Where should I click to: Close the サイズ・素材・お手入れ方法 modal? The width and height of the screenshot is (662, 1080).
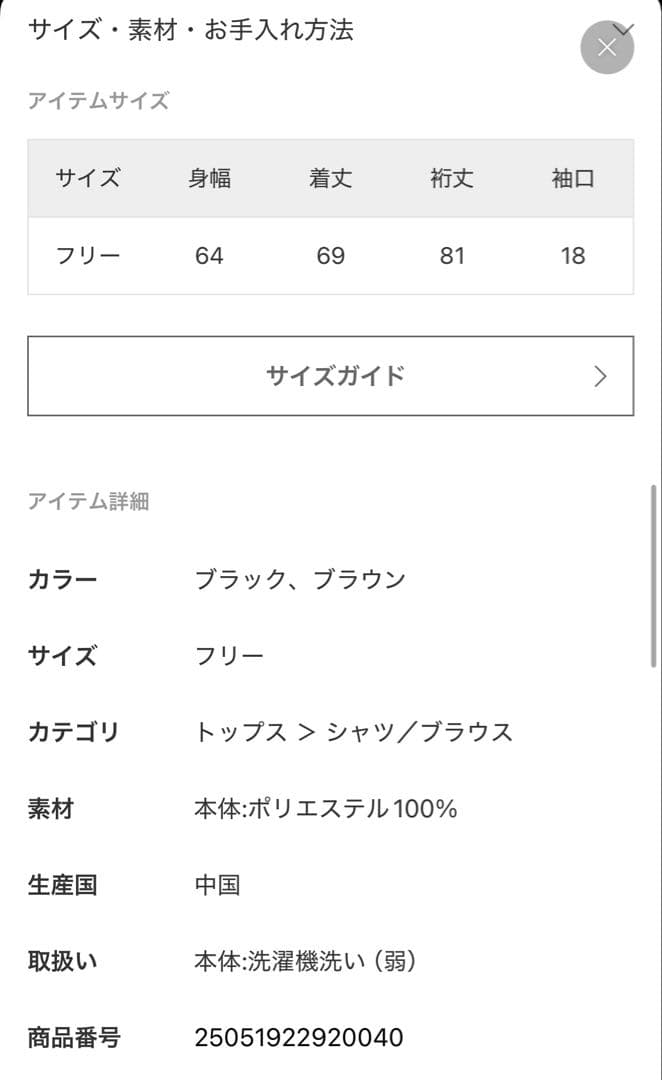(x=607, y=46)
